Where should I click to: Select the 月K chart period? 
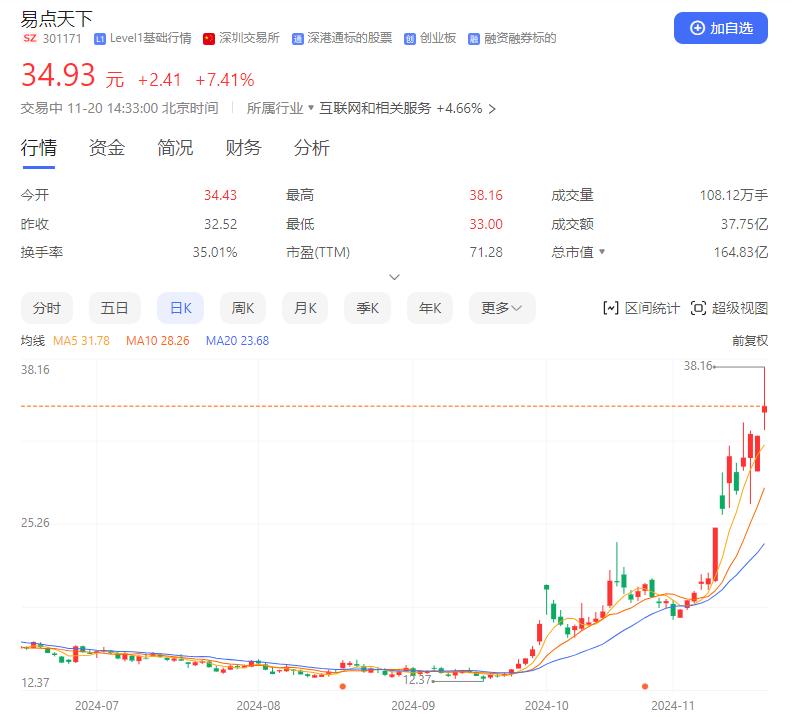pyautogui.click(x=306, y=308)
